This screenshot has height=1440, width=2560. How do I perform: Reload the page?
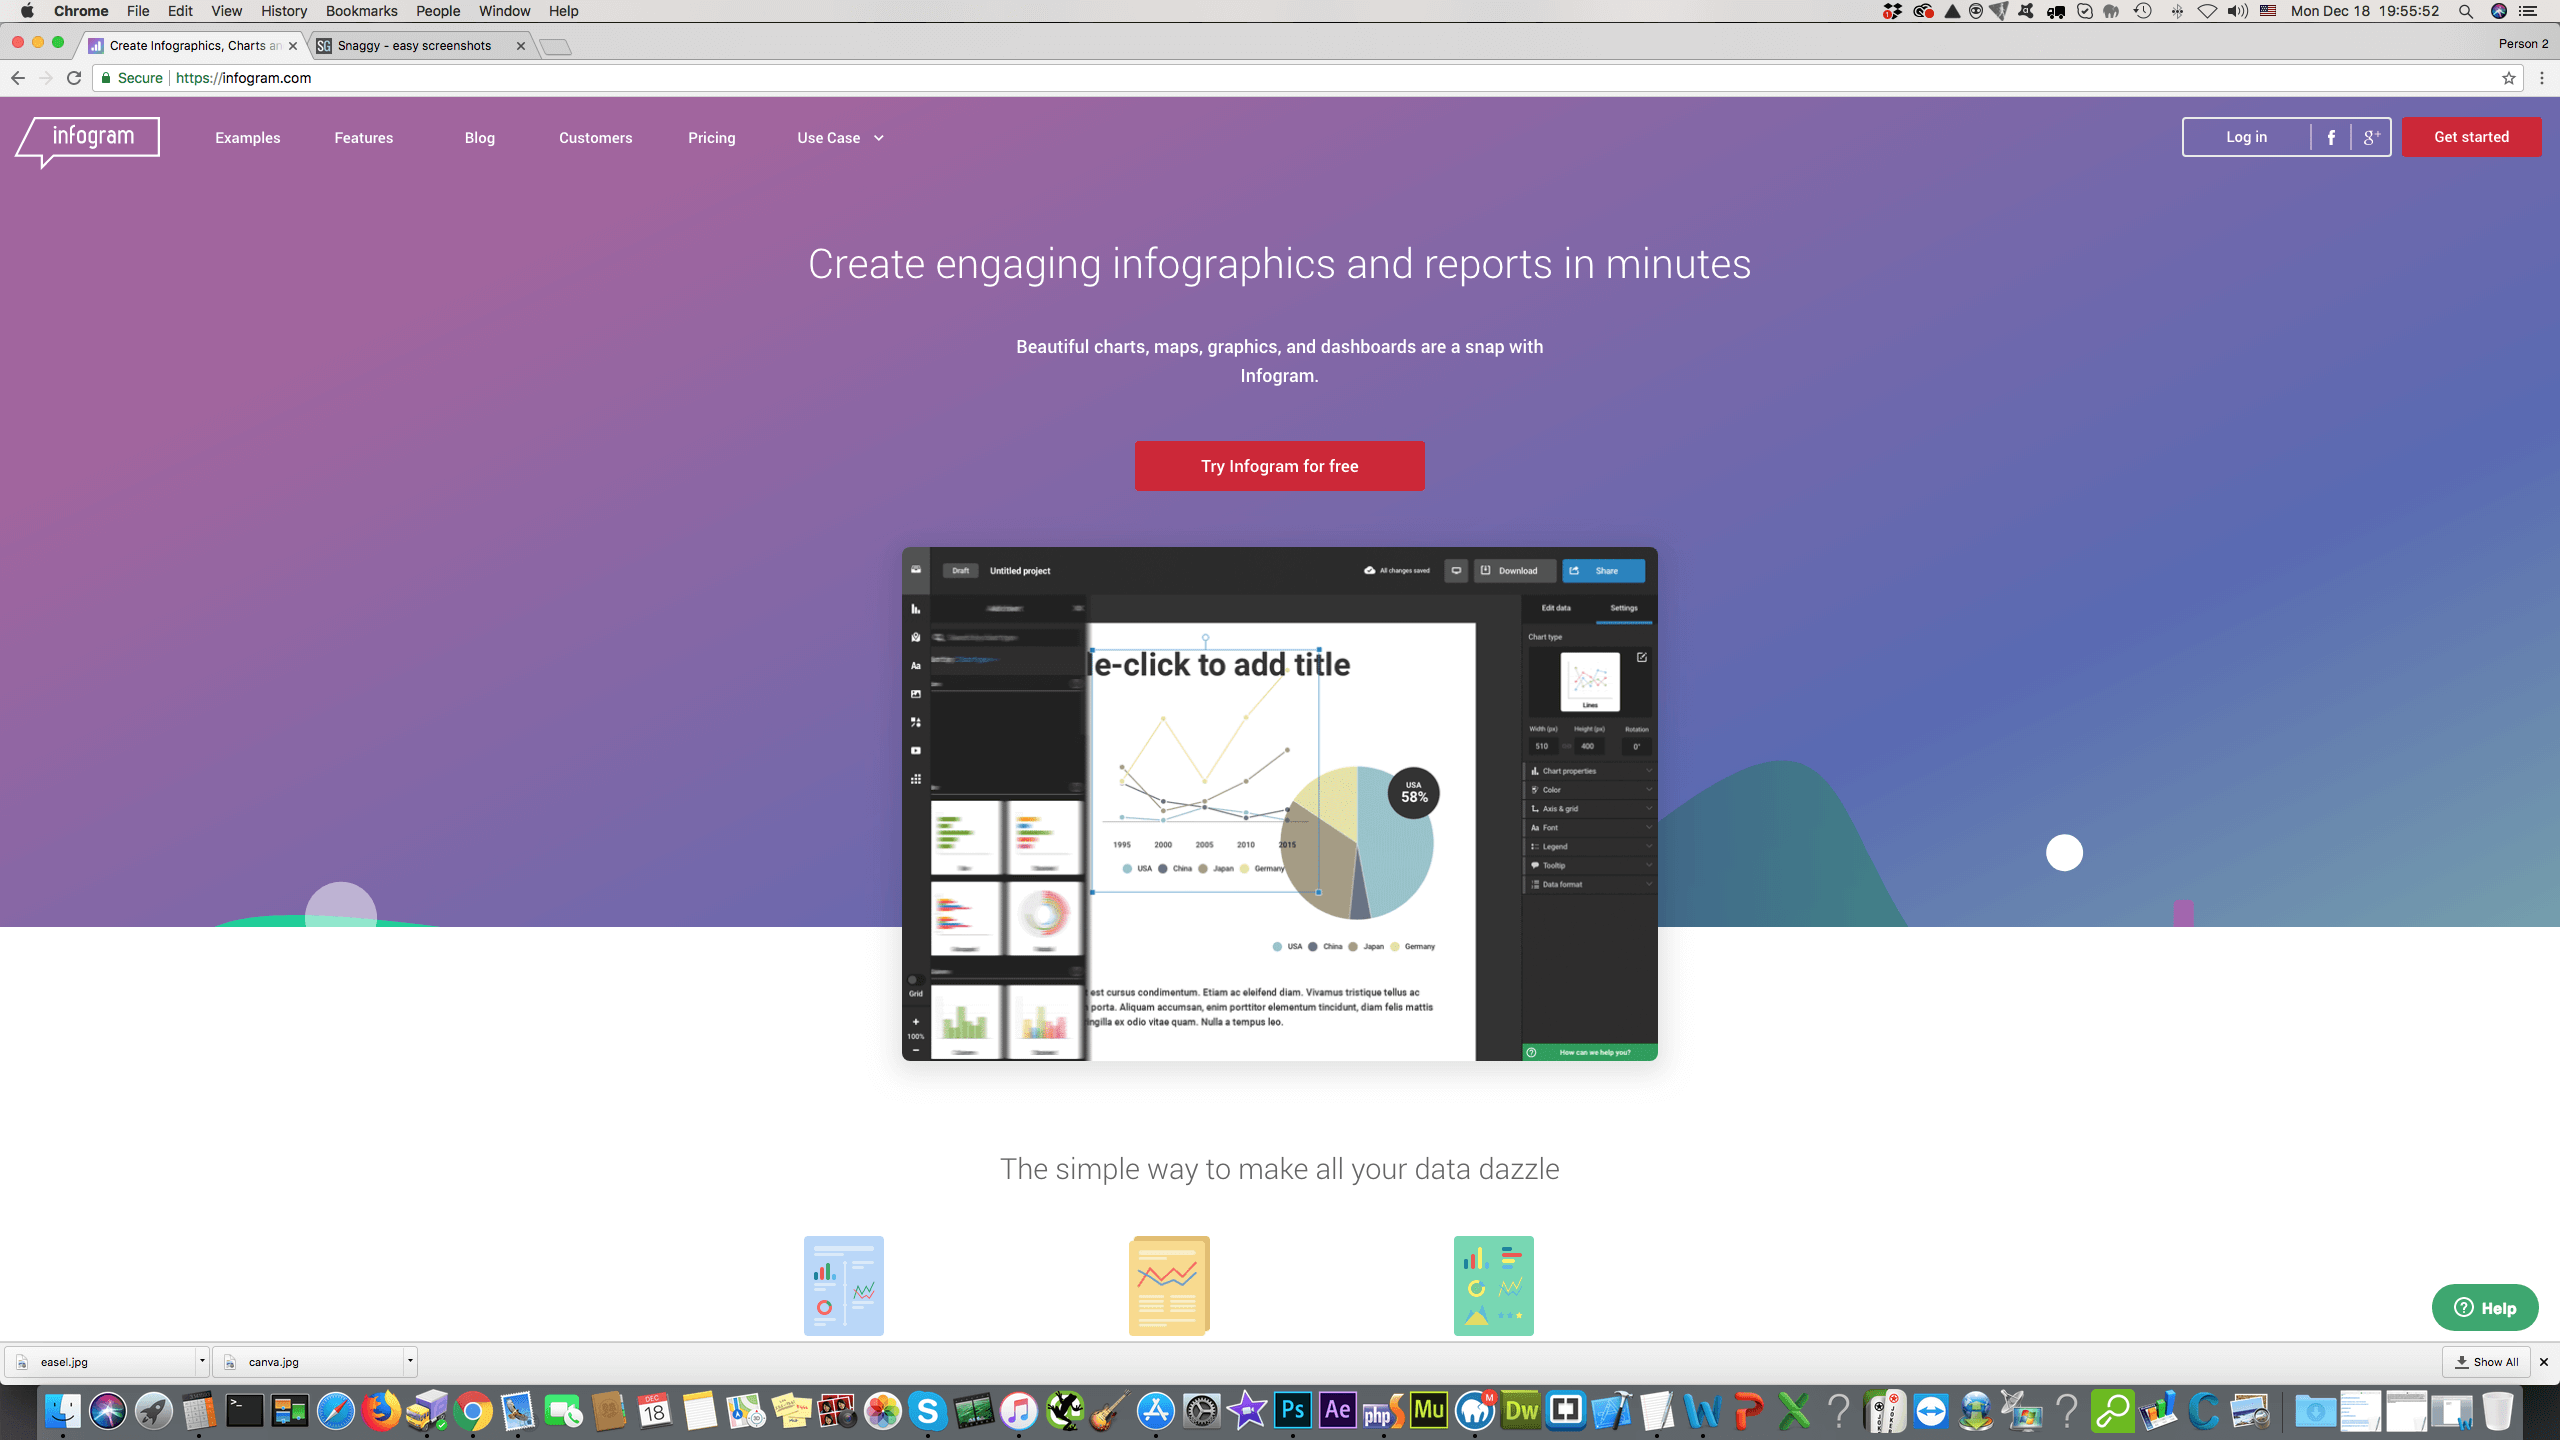coord(74,78)
